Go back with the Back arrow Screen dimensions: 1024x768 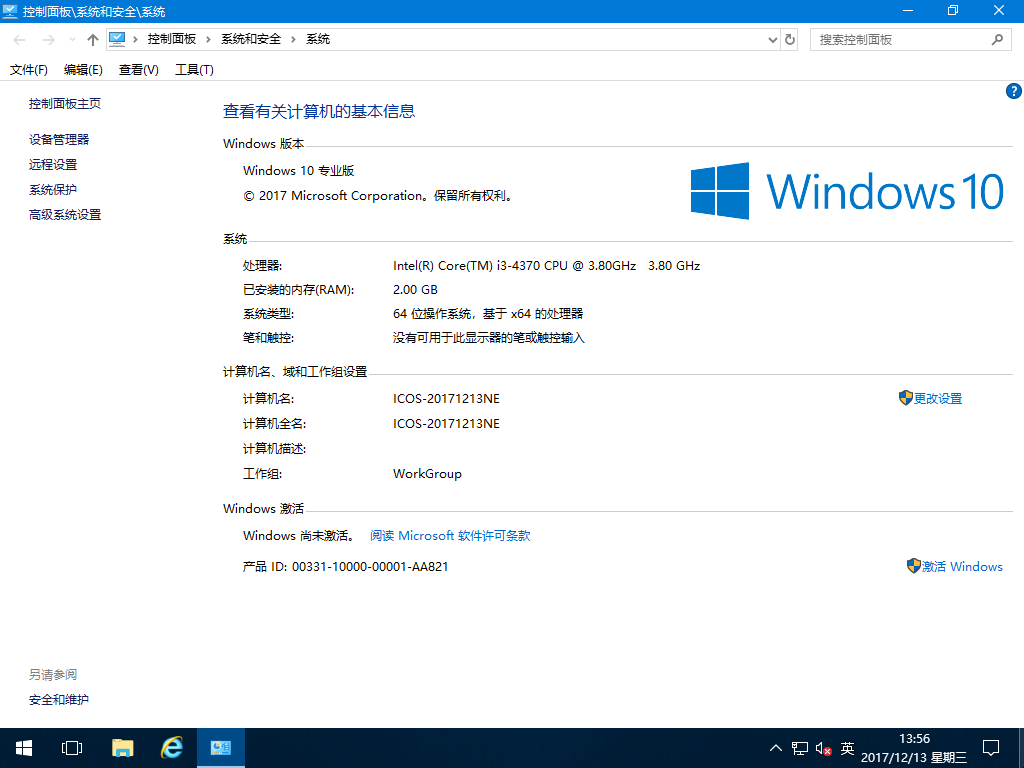pyautogui.click(x=20, y=40)
